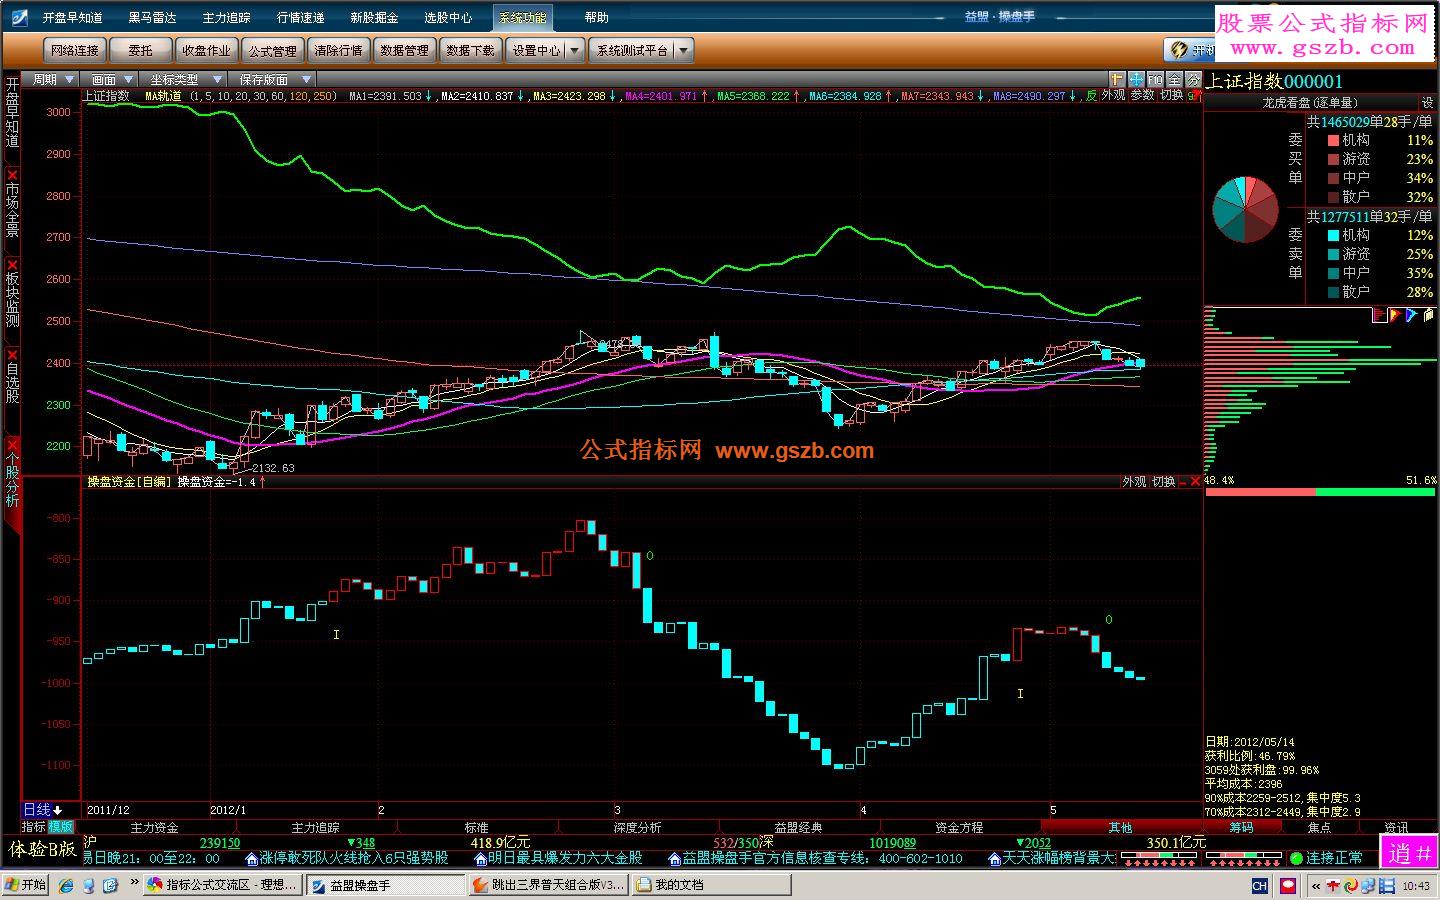The image size is (1440, 900).
Task: Click the 网络连接 toolbar button
Action: pyautogui.click(x=75, y=50)
